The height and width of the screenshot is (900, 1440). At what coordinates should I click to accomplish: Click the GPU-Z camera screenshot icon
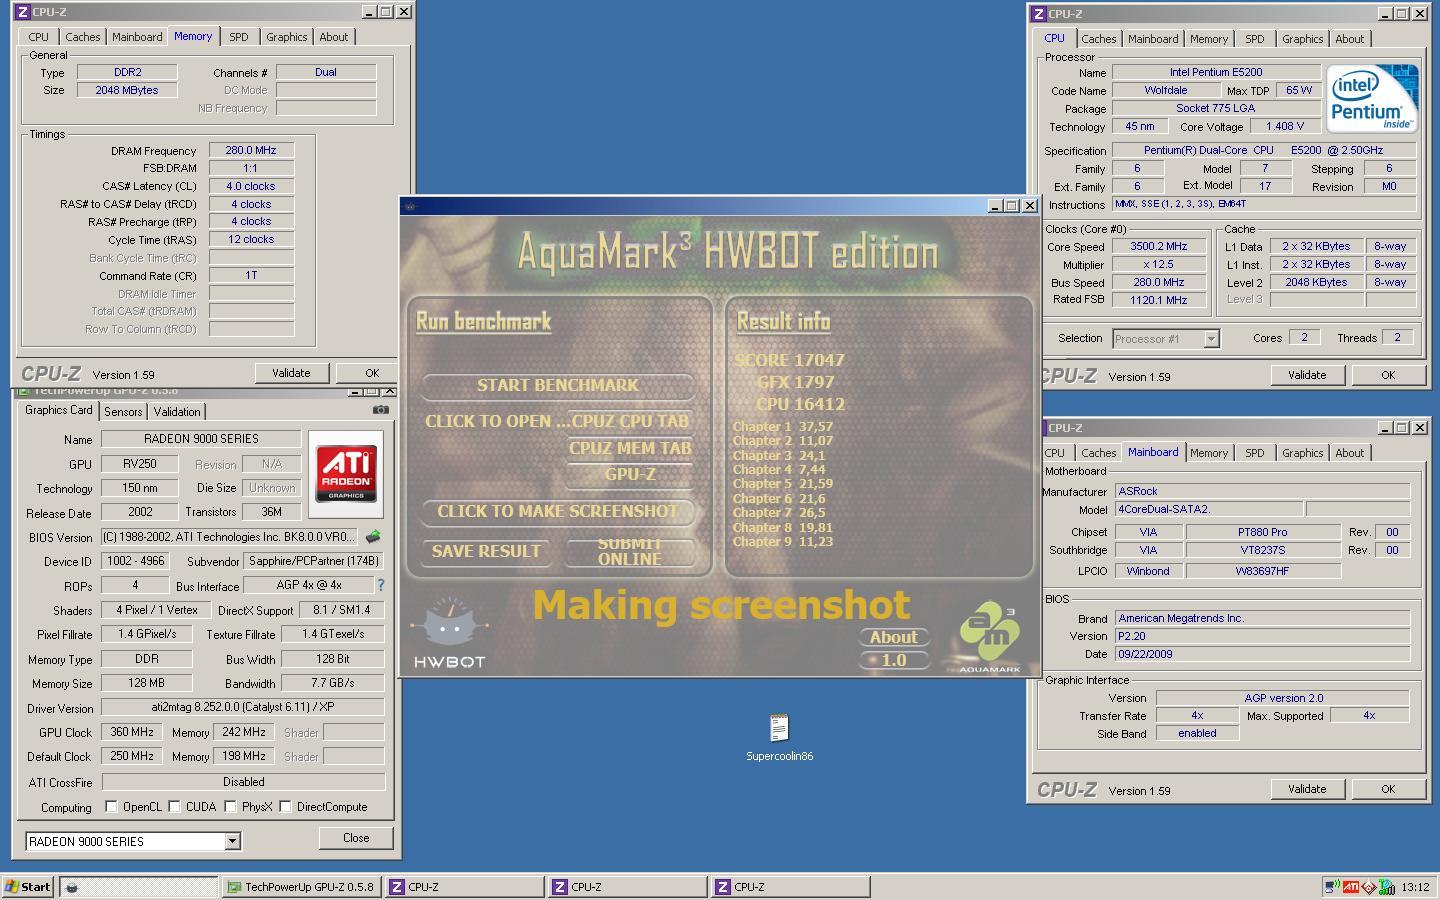click(380, 409)
